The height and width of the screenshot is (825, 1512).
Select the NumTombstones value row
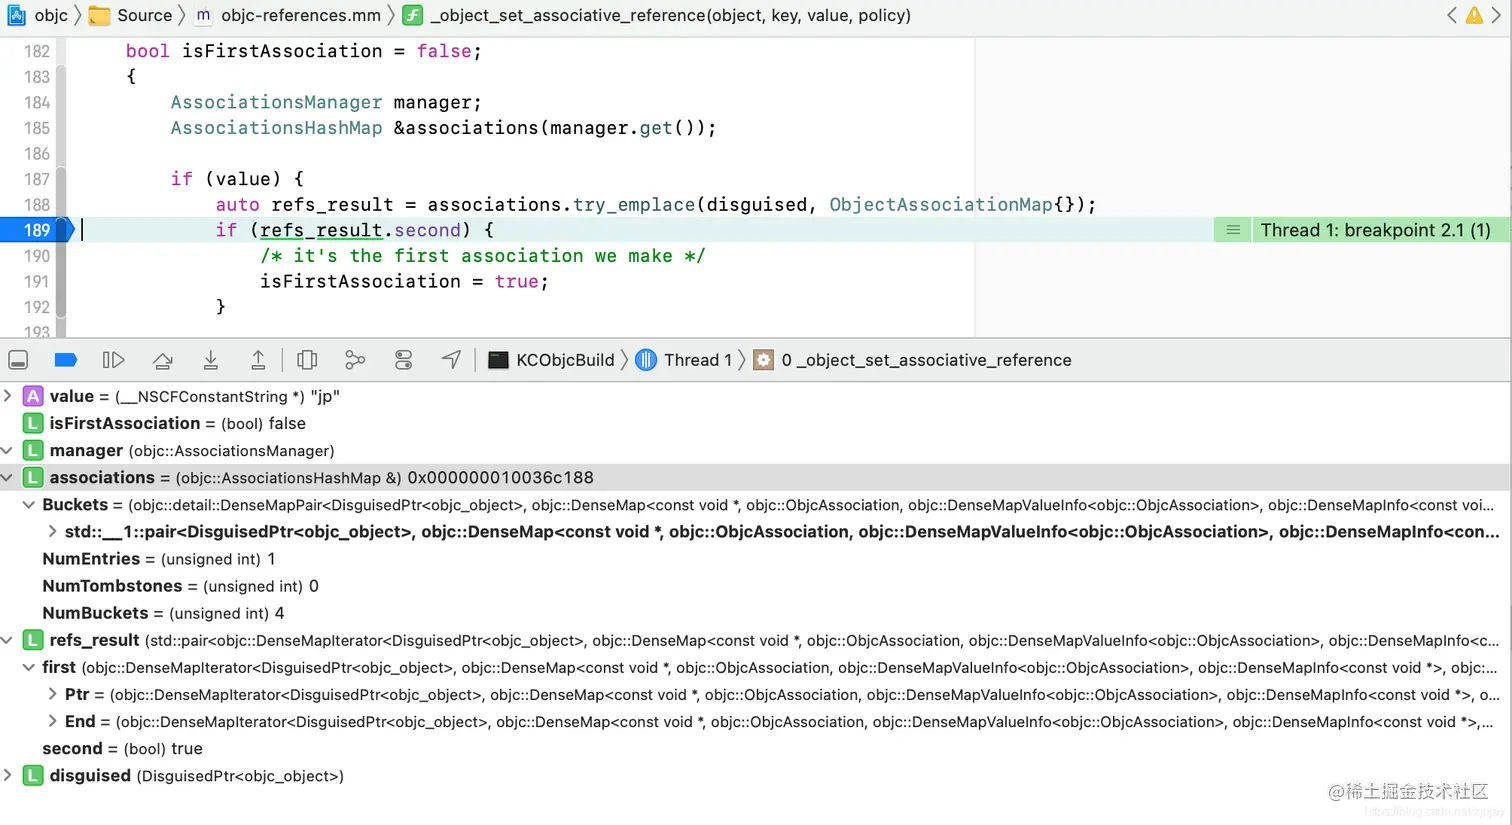coord(756,586)
